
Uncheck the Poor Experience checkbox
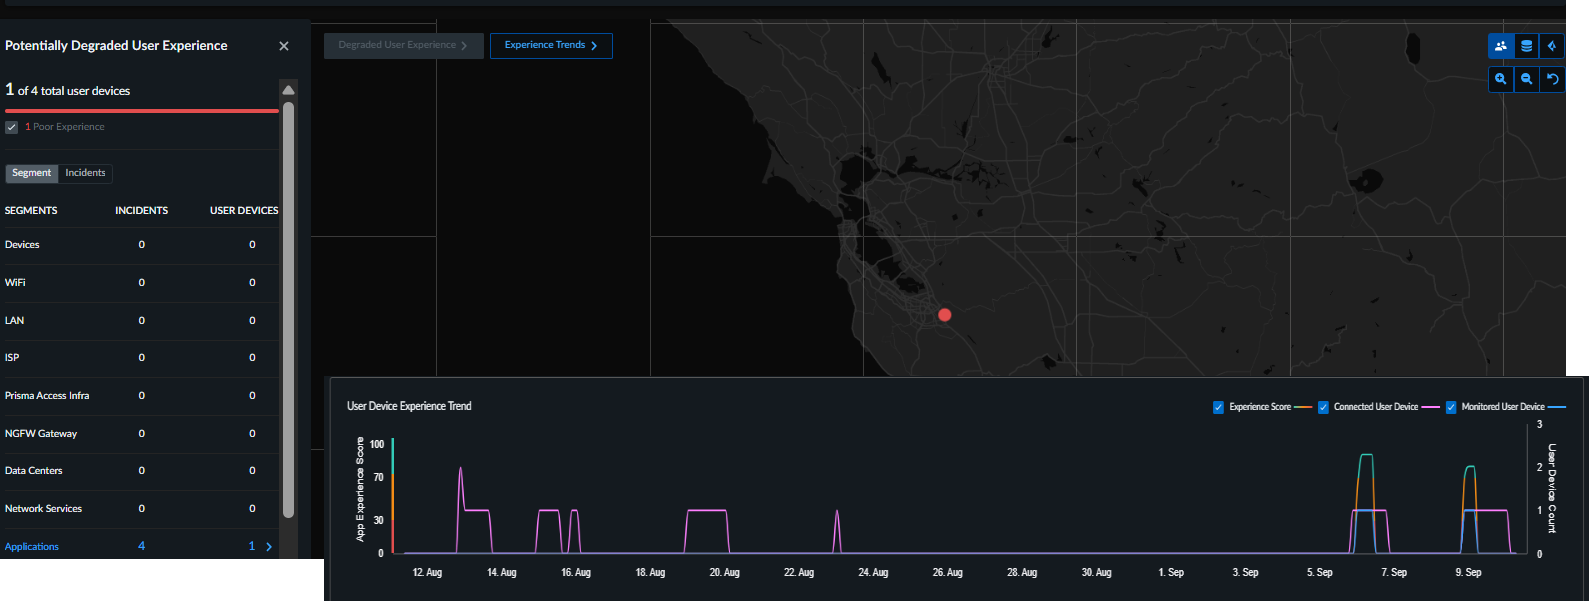[x=12, y=127]
